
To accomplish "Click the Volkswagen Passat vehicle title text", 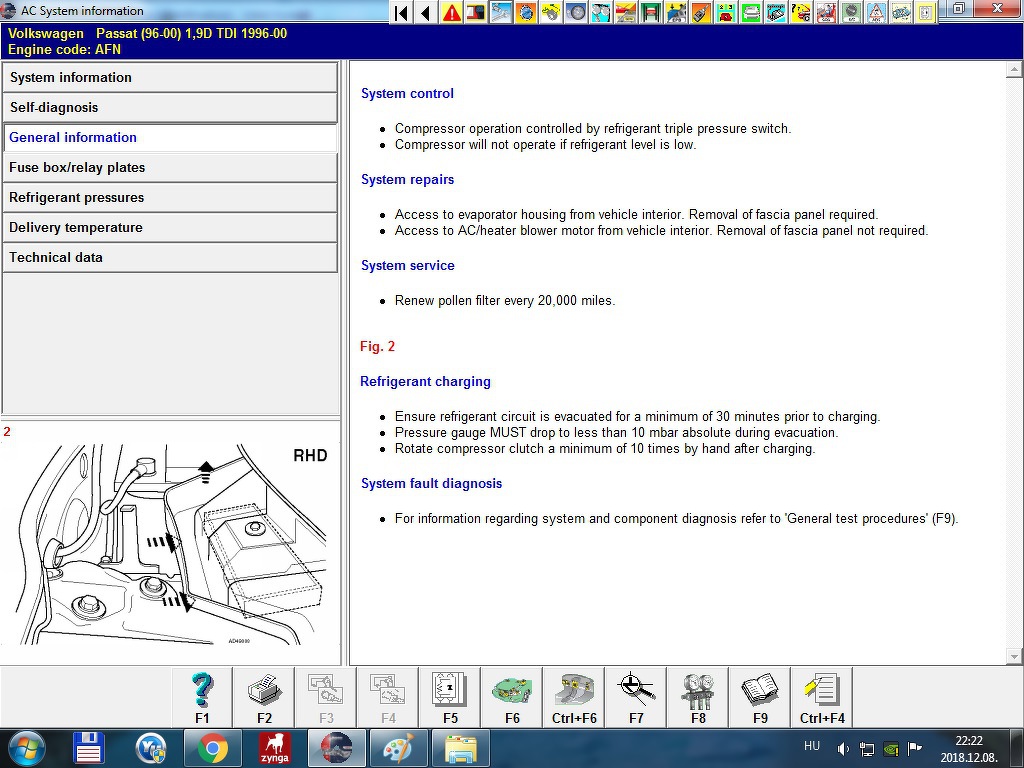I will click(x=148, y=33).
